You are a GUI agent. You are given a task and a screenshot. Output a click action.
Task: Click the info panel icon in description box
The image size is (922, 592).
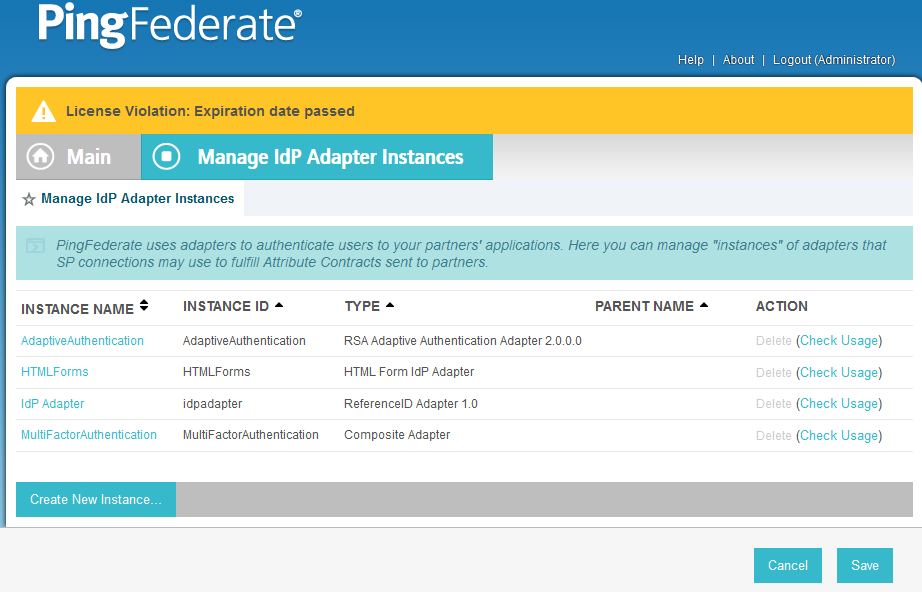tap(36, 245)
